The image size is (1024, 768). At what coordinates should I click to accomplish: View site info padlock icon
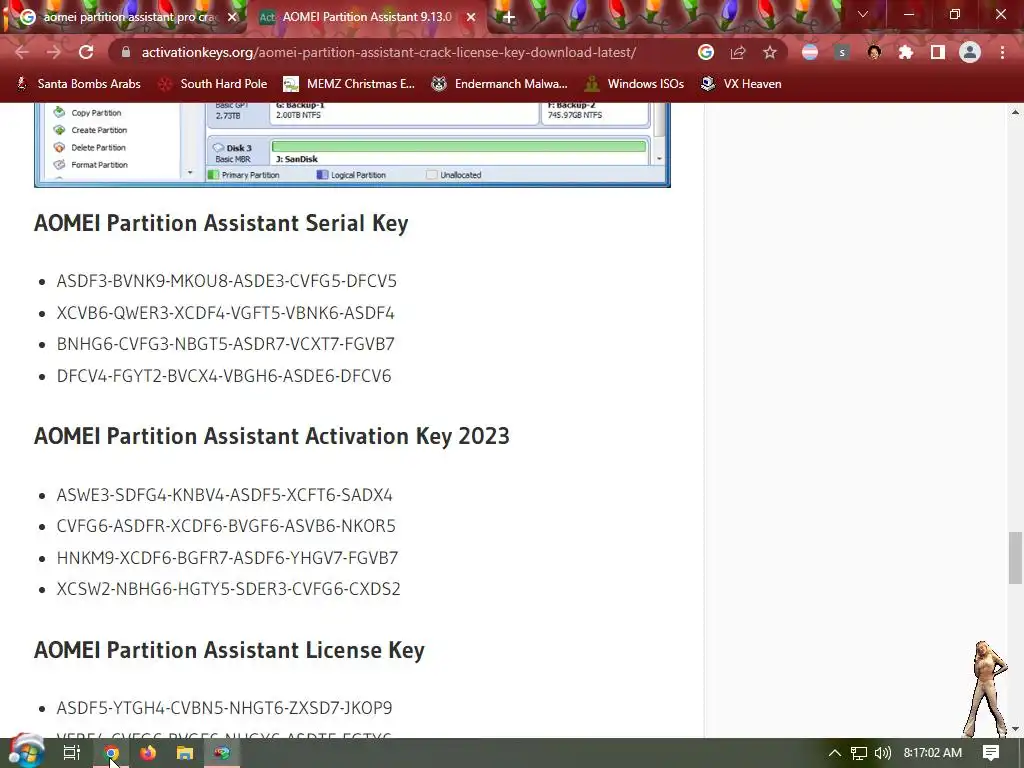pyautogui.click(x=126, y=52)
